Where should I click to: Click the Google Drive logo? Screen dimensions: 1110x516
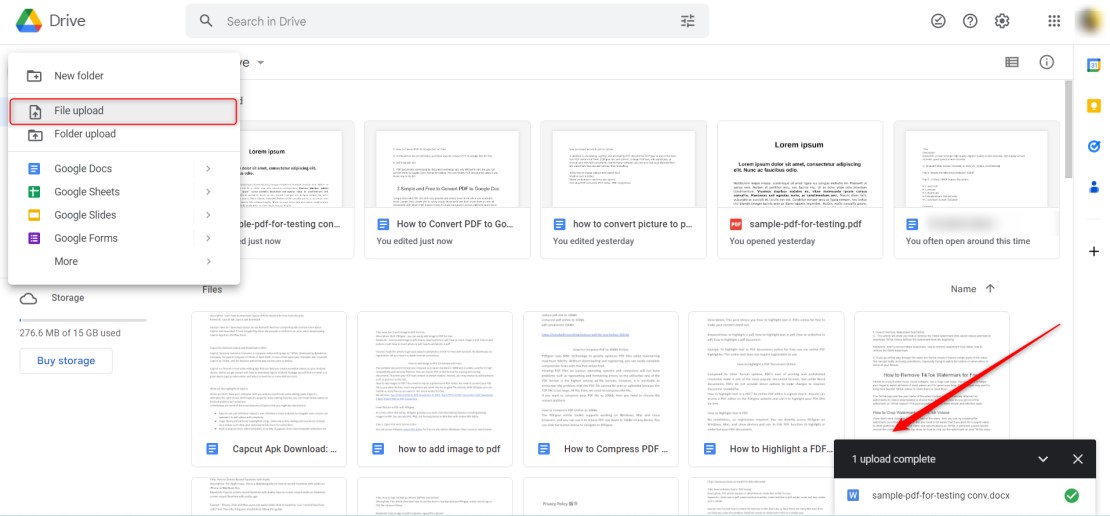tap(29, 21)
